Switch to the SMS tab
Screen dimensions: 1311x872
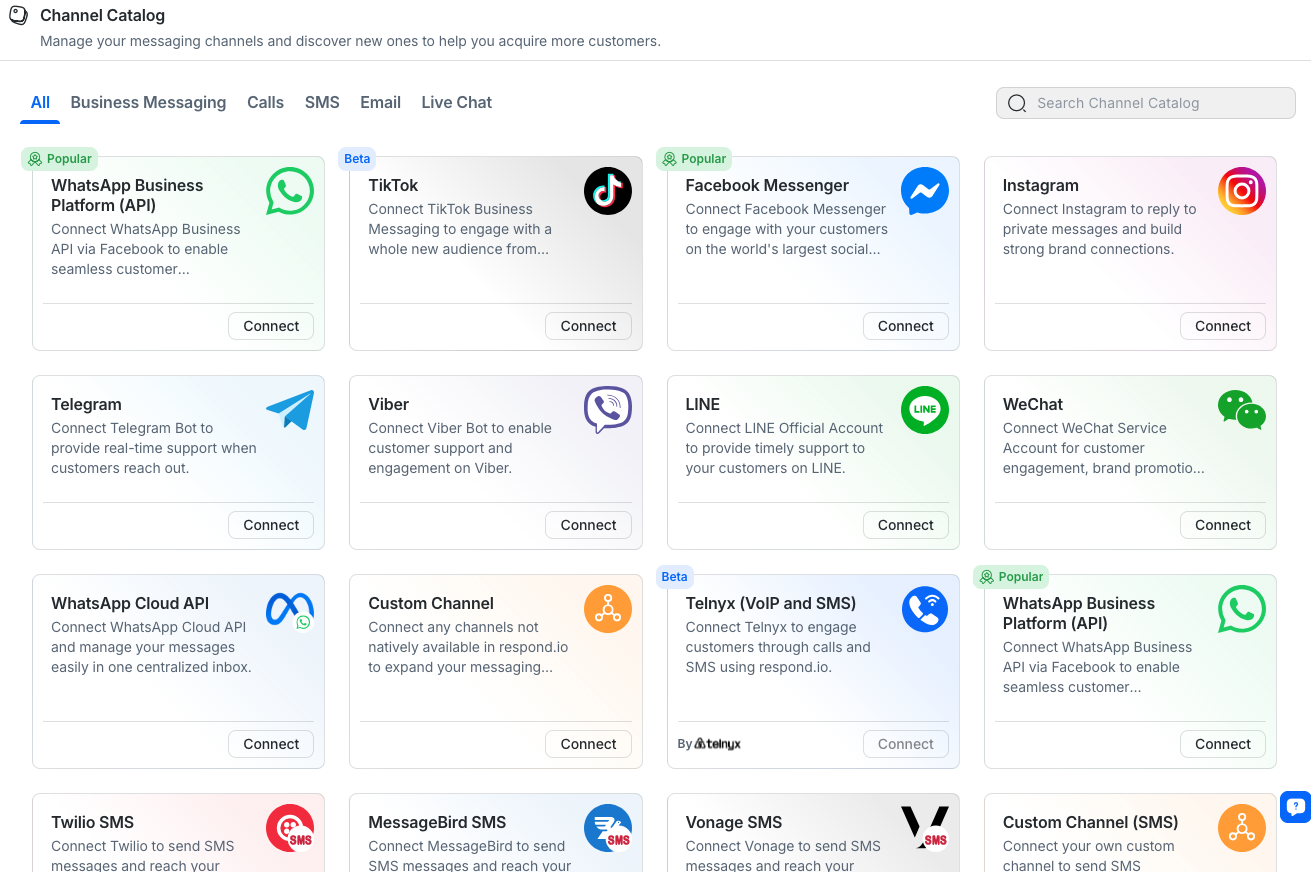point(321,102)
